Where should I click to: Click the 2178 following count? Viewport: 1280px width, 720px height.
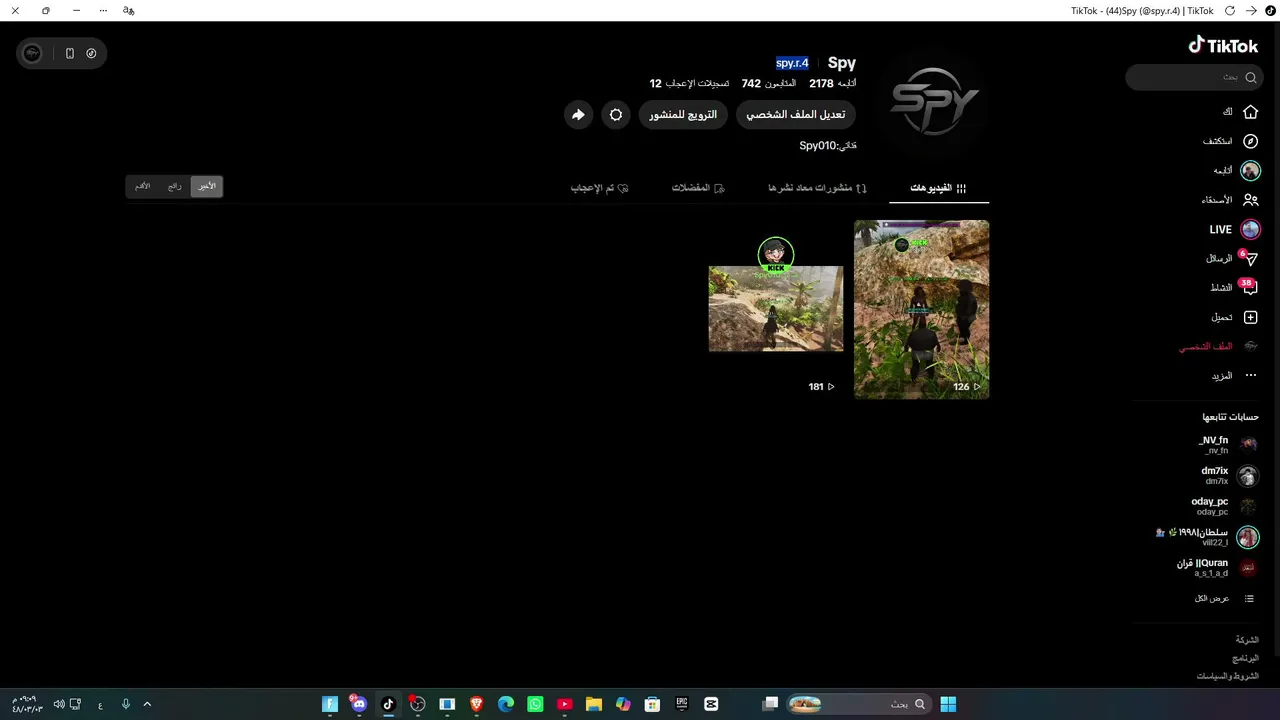pyautogui.click(x=821, y=84)
